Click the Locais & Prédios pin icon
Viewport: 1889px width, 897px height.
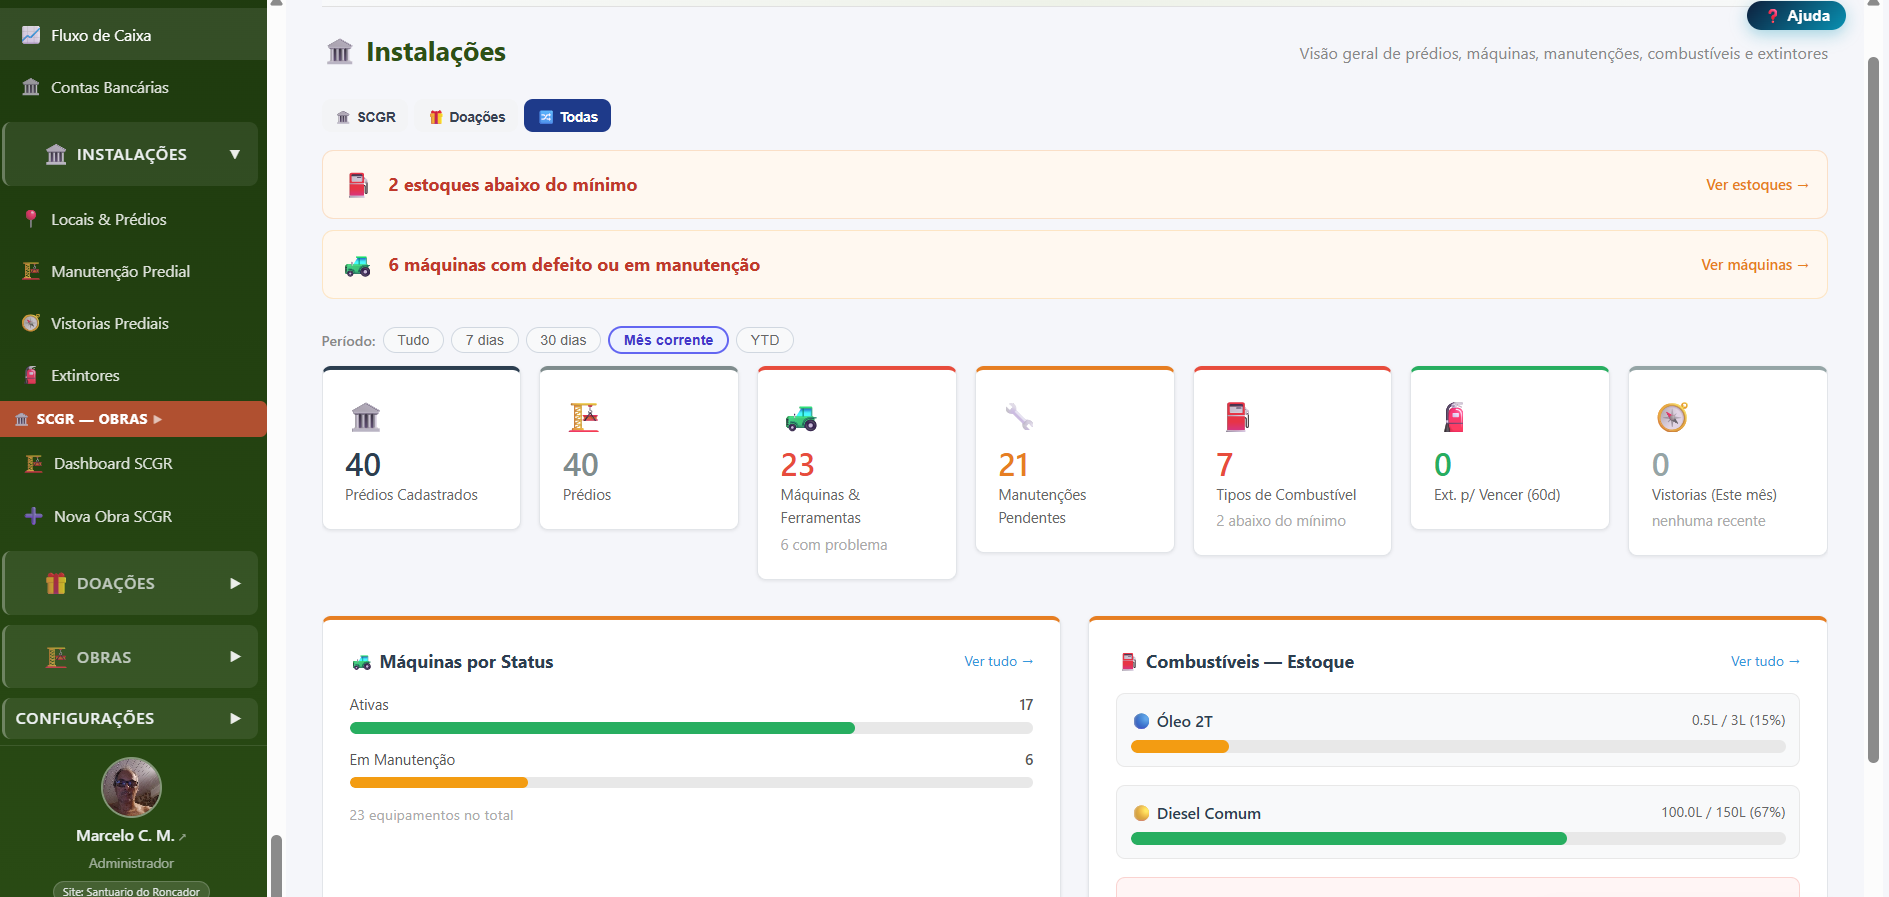[x=31, y=219]
